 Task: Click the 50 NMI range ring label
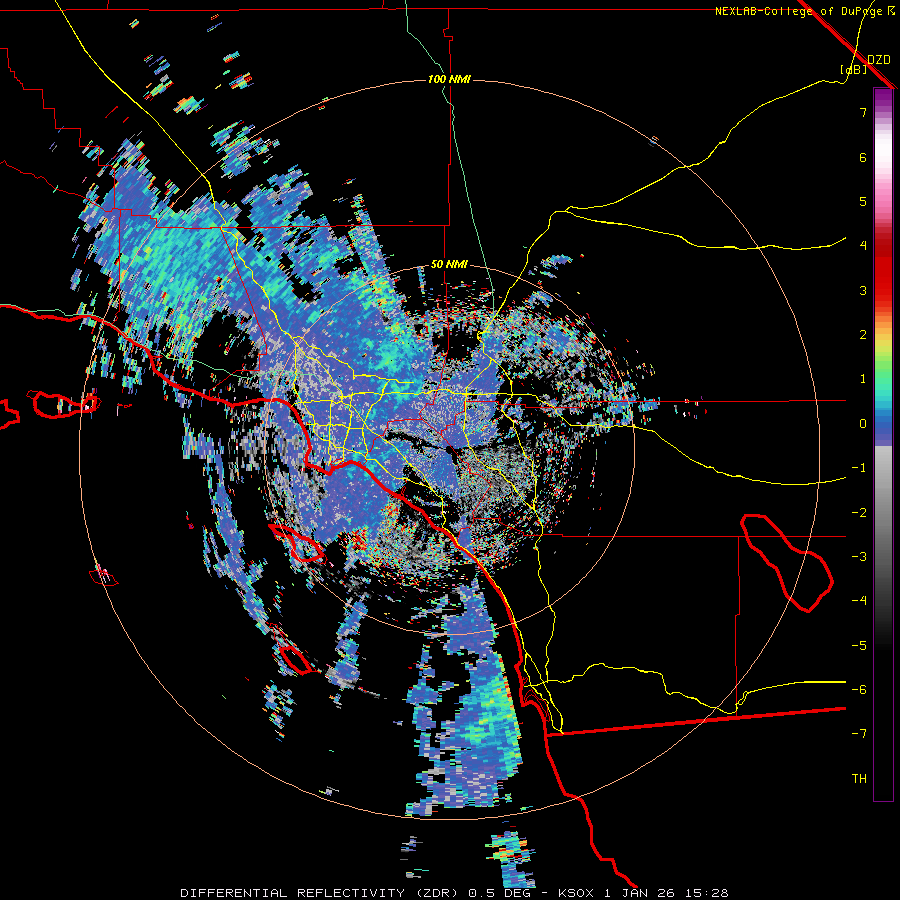point(449,265)
